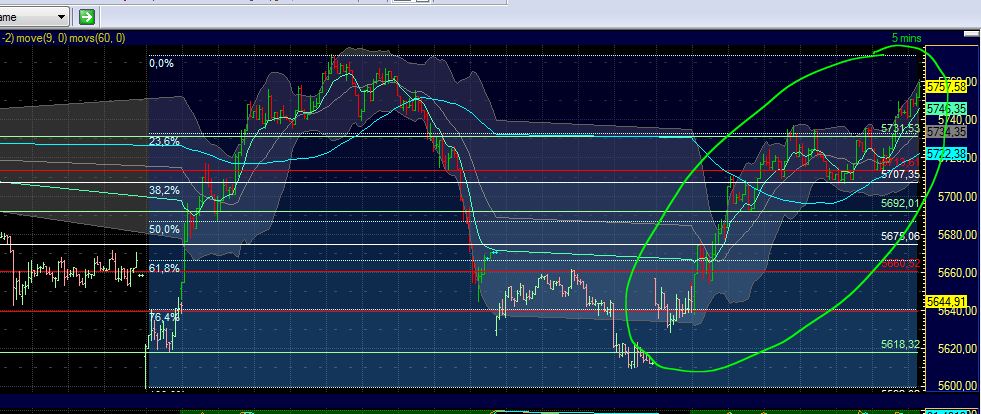
Task: Click the yellow 5757,58 price tag
Action: (x=947, y=86)
